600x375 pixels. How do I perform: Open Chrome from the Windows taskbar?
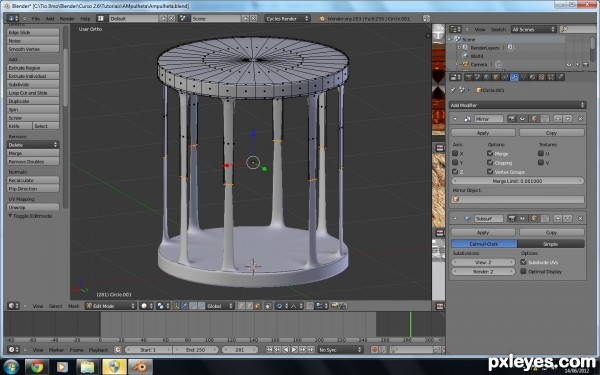tap(37, 367)
